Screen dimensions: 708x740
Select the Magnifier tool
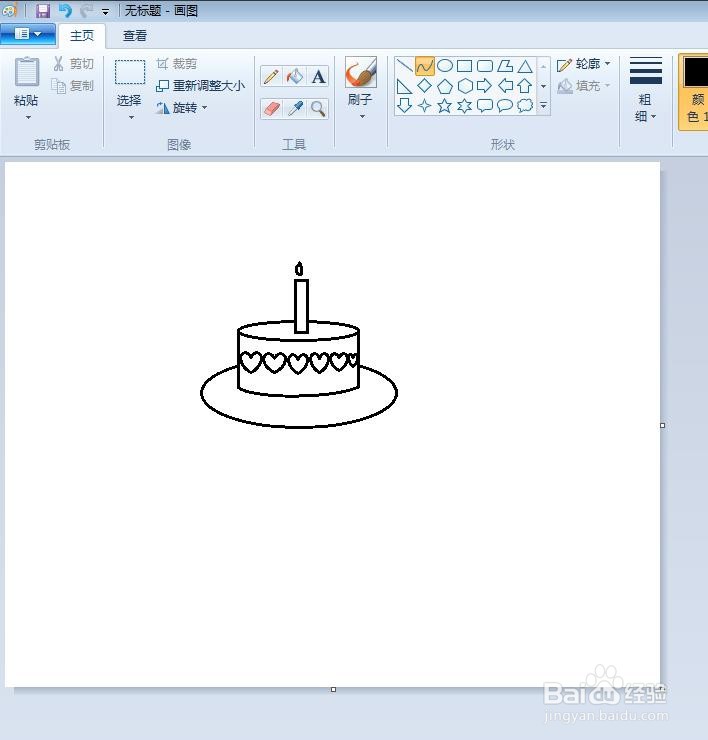tap(319, 109)
